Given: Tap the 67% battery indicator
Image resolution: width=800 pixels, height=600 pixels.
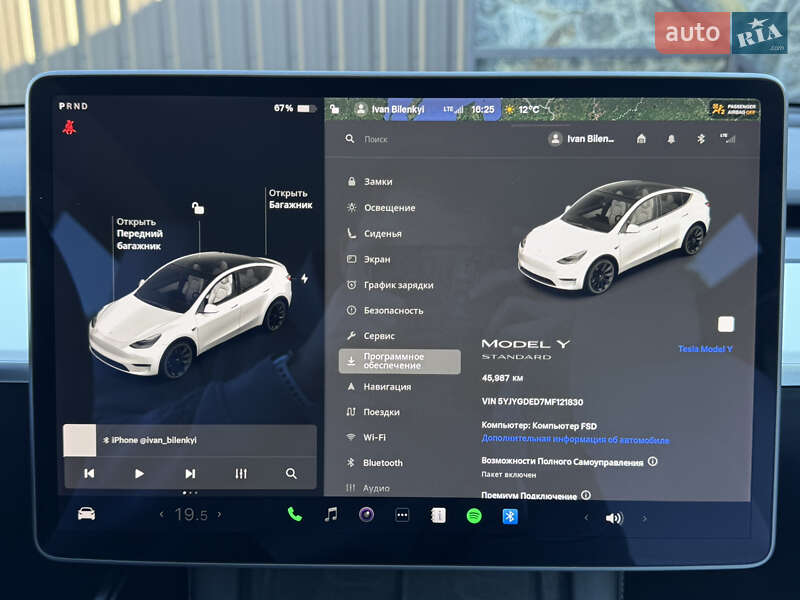Looking at the screenshot, I should 295,108.
